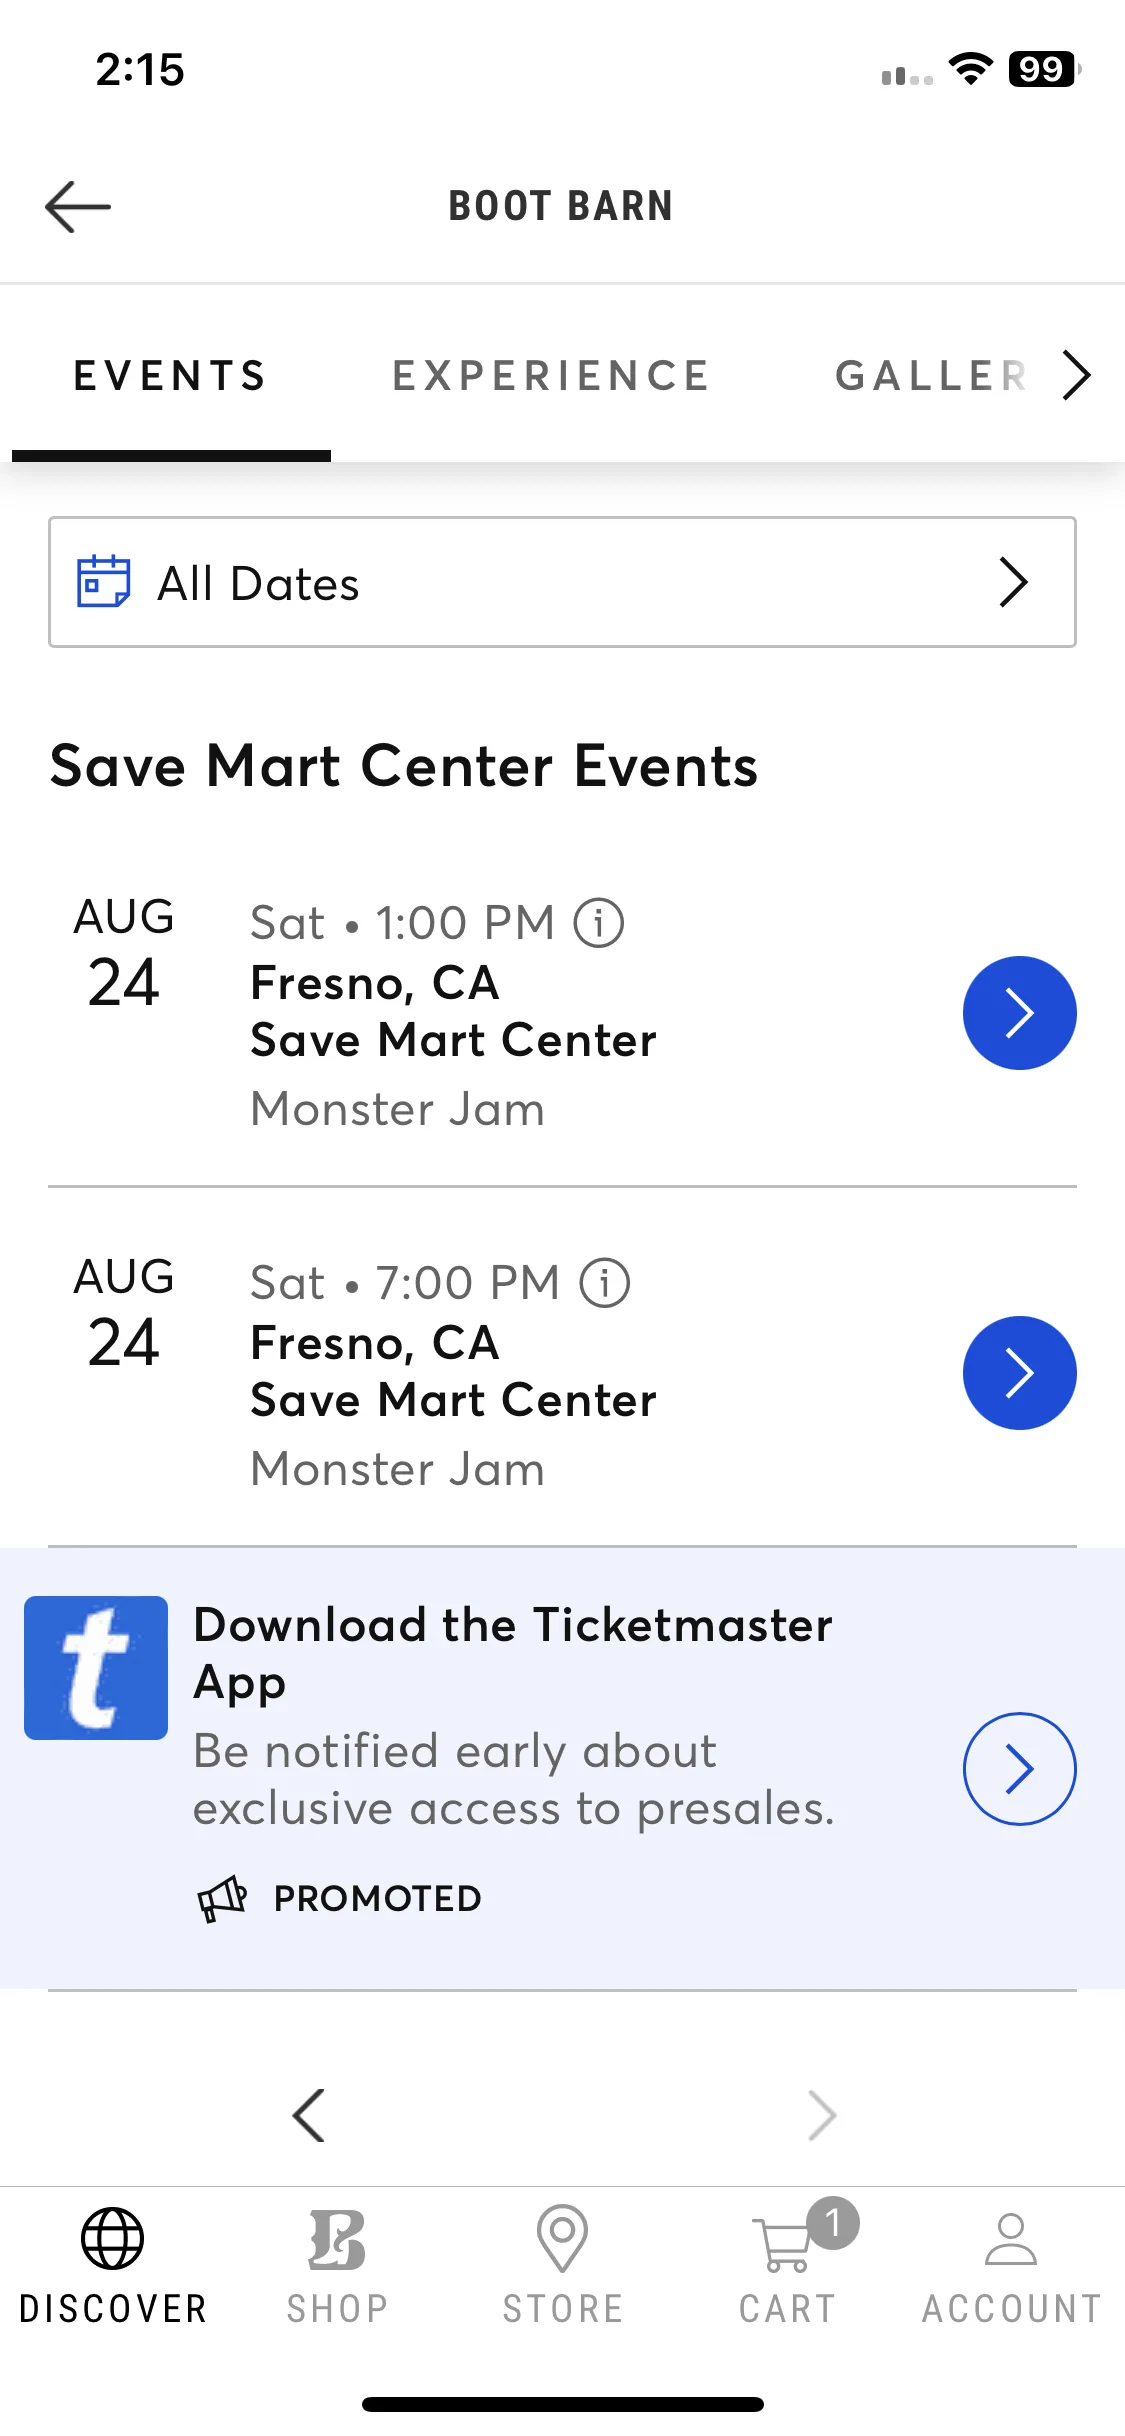The height and width of the screenshot is (2436, 1125).
Task: Switch to the Experience tab
Action: [551, 376]
